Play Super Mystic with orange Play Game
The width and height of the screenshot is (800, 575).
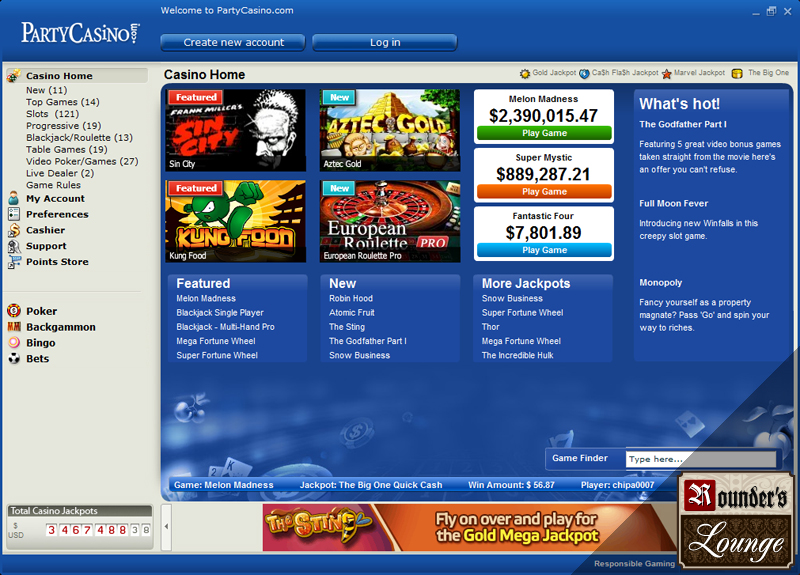(x=544, y=192)
